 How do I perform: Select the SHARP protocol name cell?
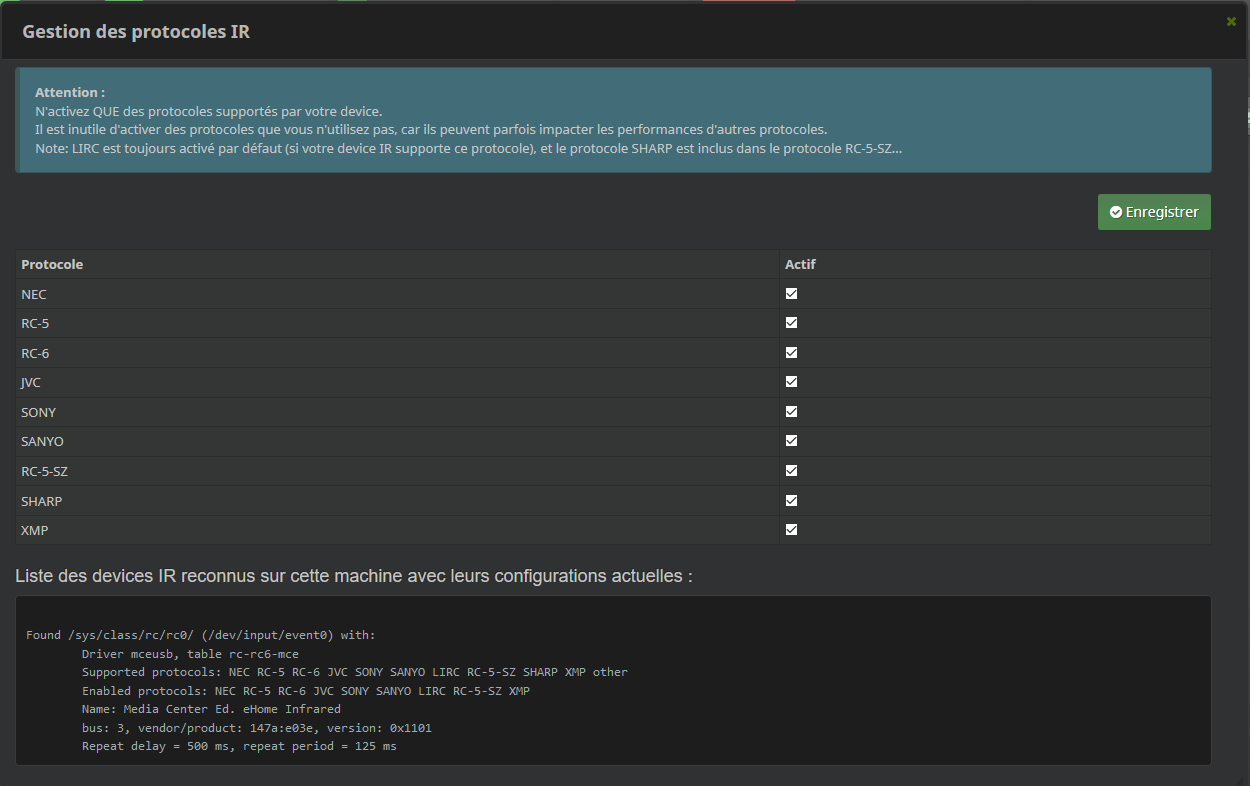coord(41,501)
